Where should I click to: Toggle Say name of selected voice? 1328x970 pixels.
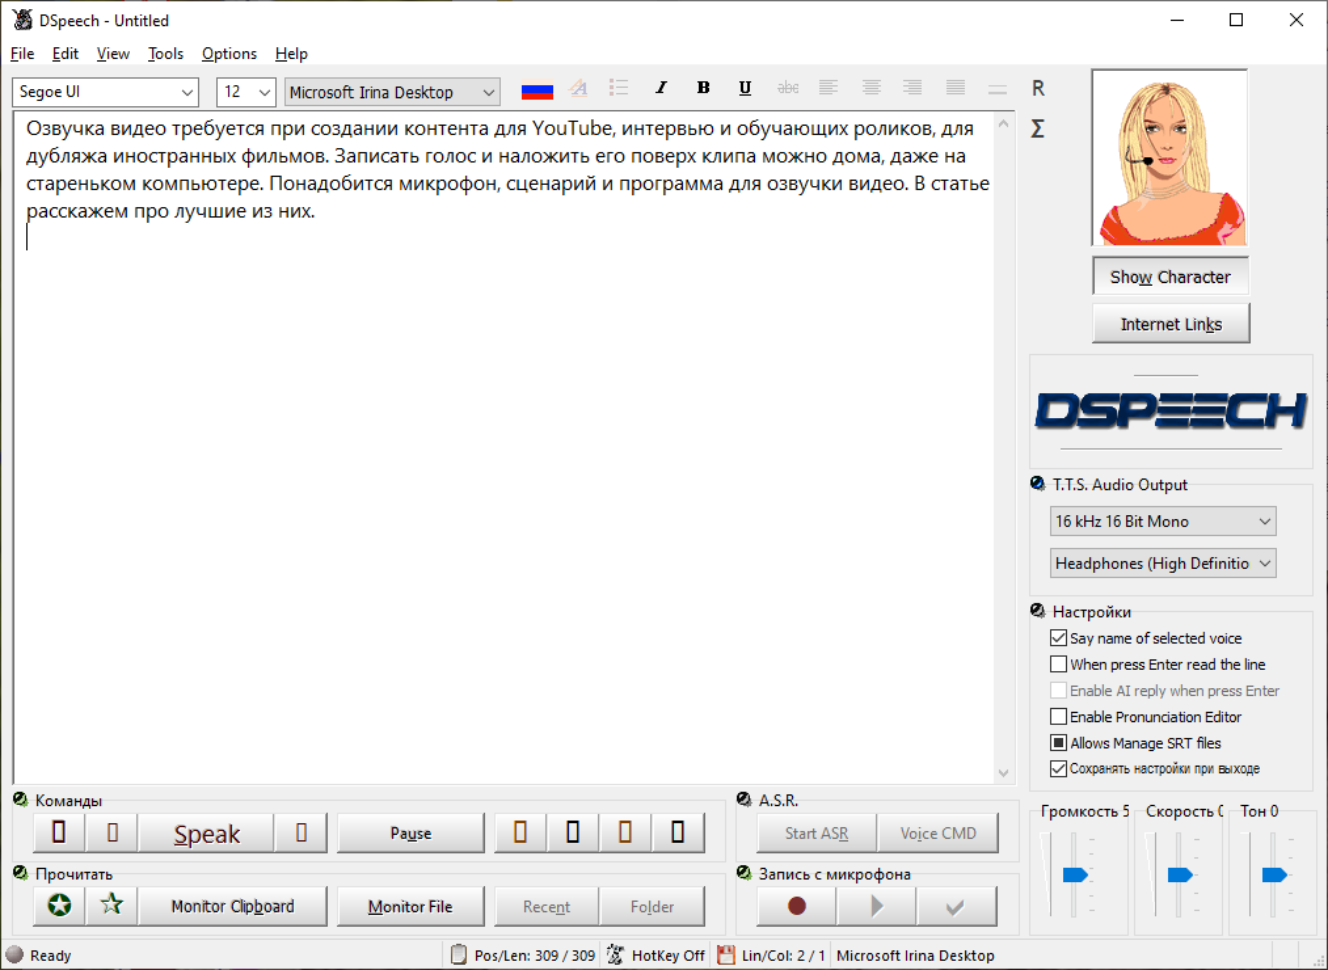click(1058, 638)
